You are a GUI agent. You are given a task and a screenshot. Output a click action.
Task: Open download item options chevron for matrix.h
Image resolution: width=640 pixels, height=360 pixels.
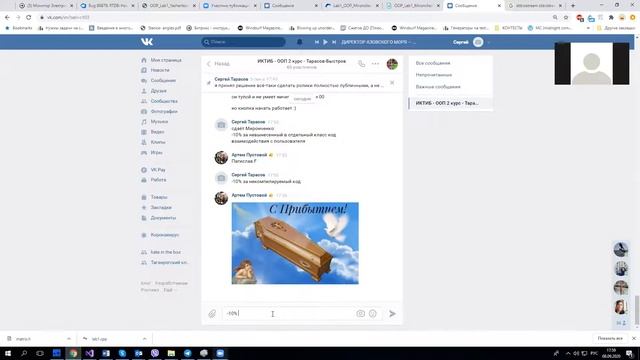click(69, 339)
